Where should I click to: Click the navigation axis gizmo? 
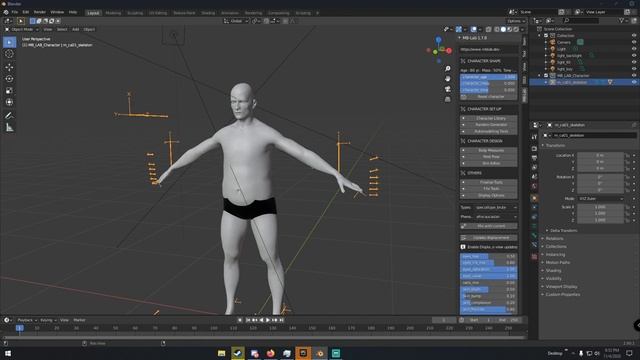[439, 50]
